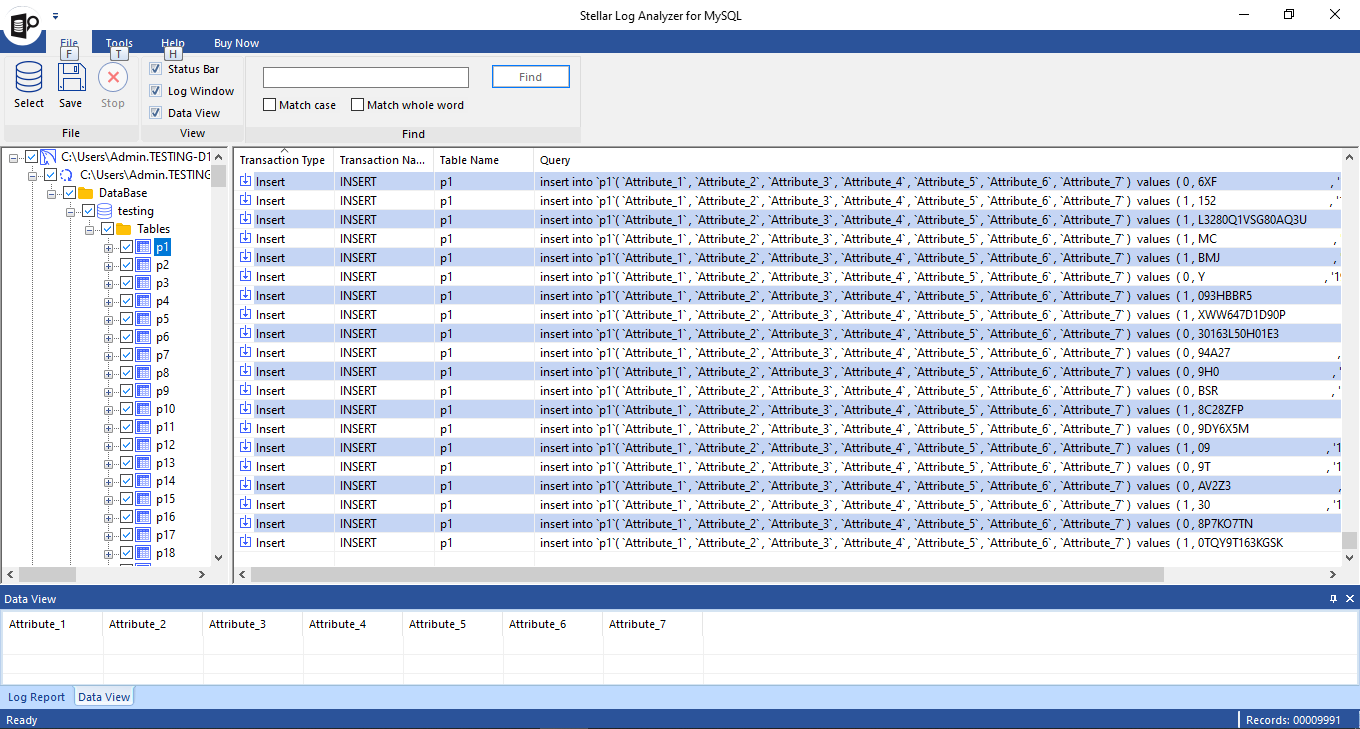Select the row with 30163L50H01E3 value

[x=787, y=333]
